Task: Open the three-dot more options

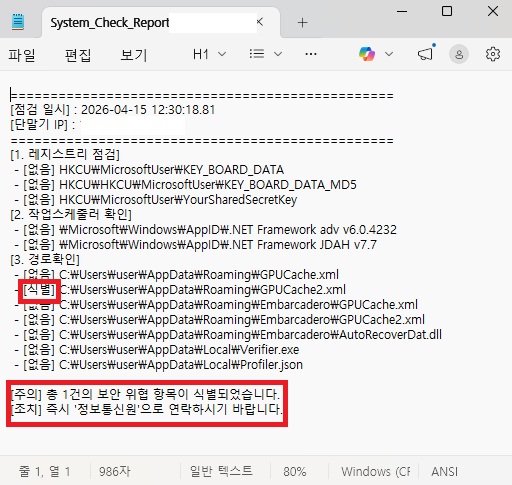Action: (x=311, y=54)
